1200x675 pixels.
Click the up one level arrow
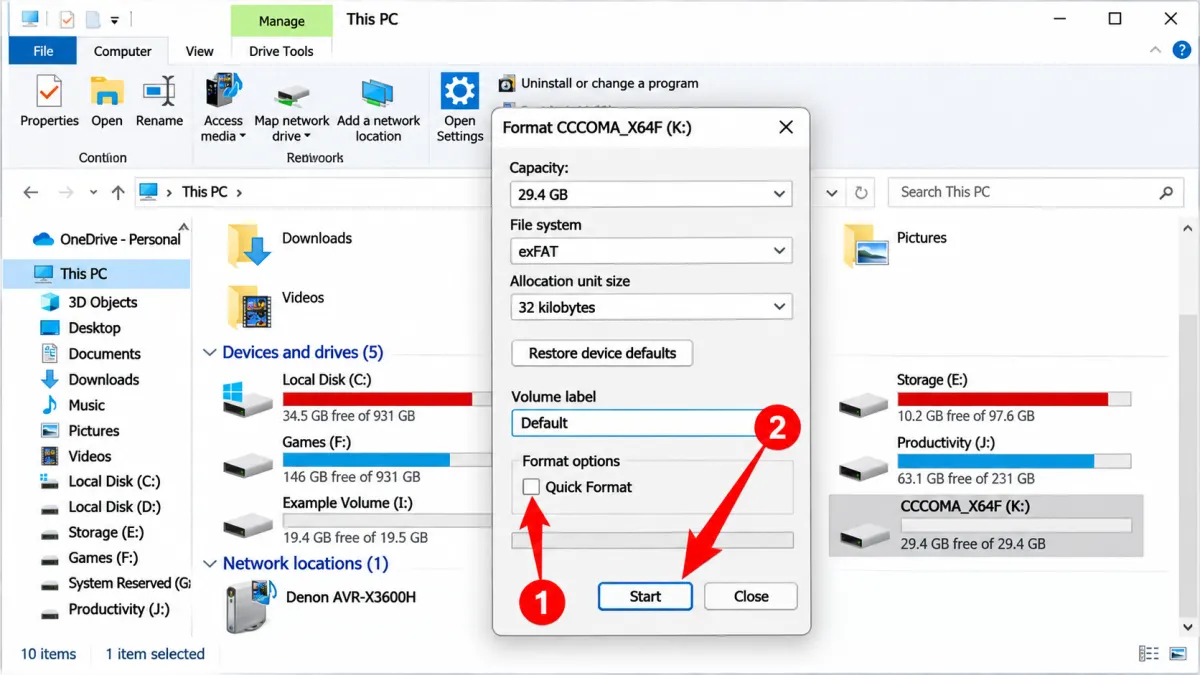tap(118, 192)
